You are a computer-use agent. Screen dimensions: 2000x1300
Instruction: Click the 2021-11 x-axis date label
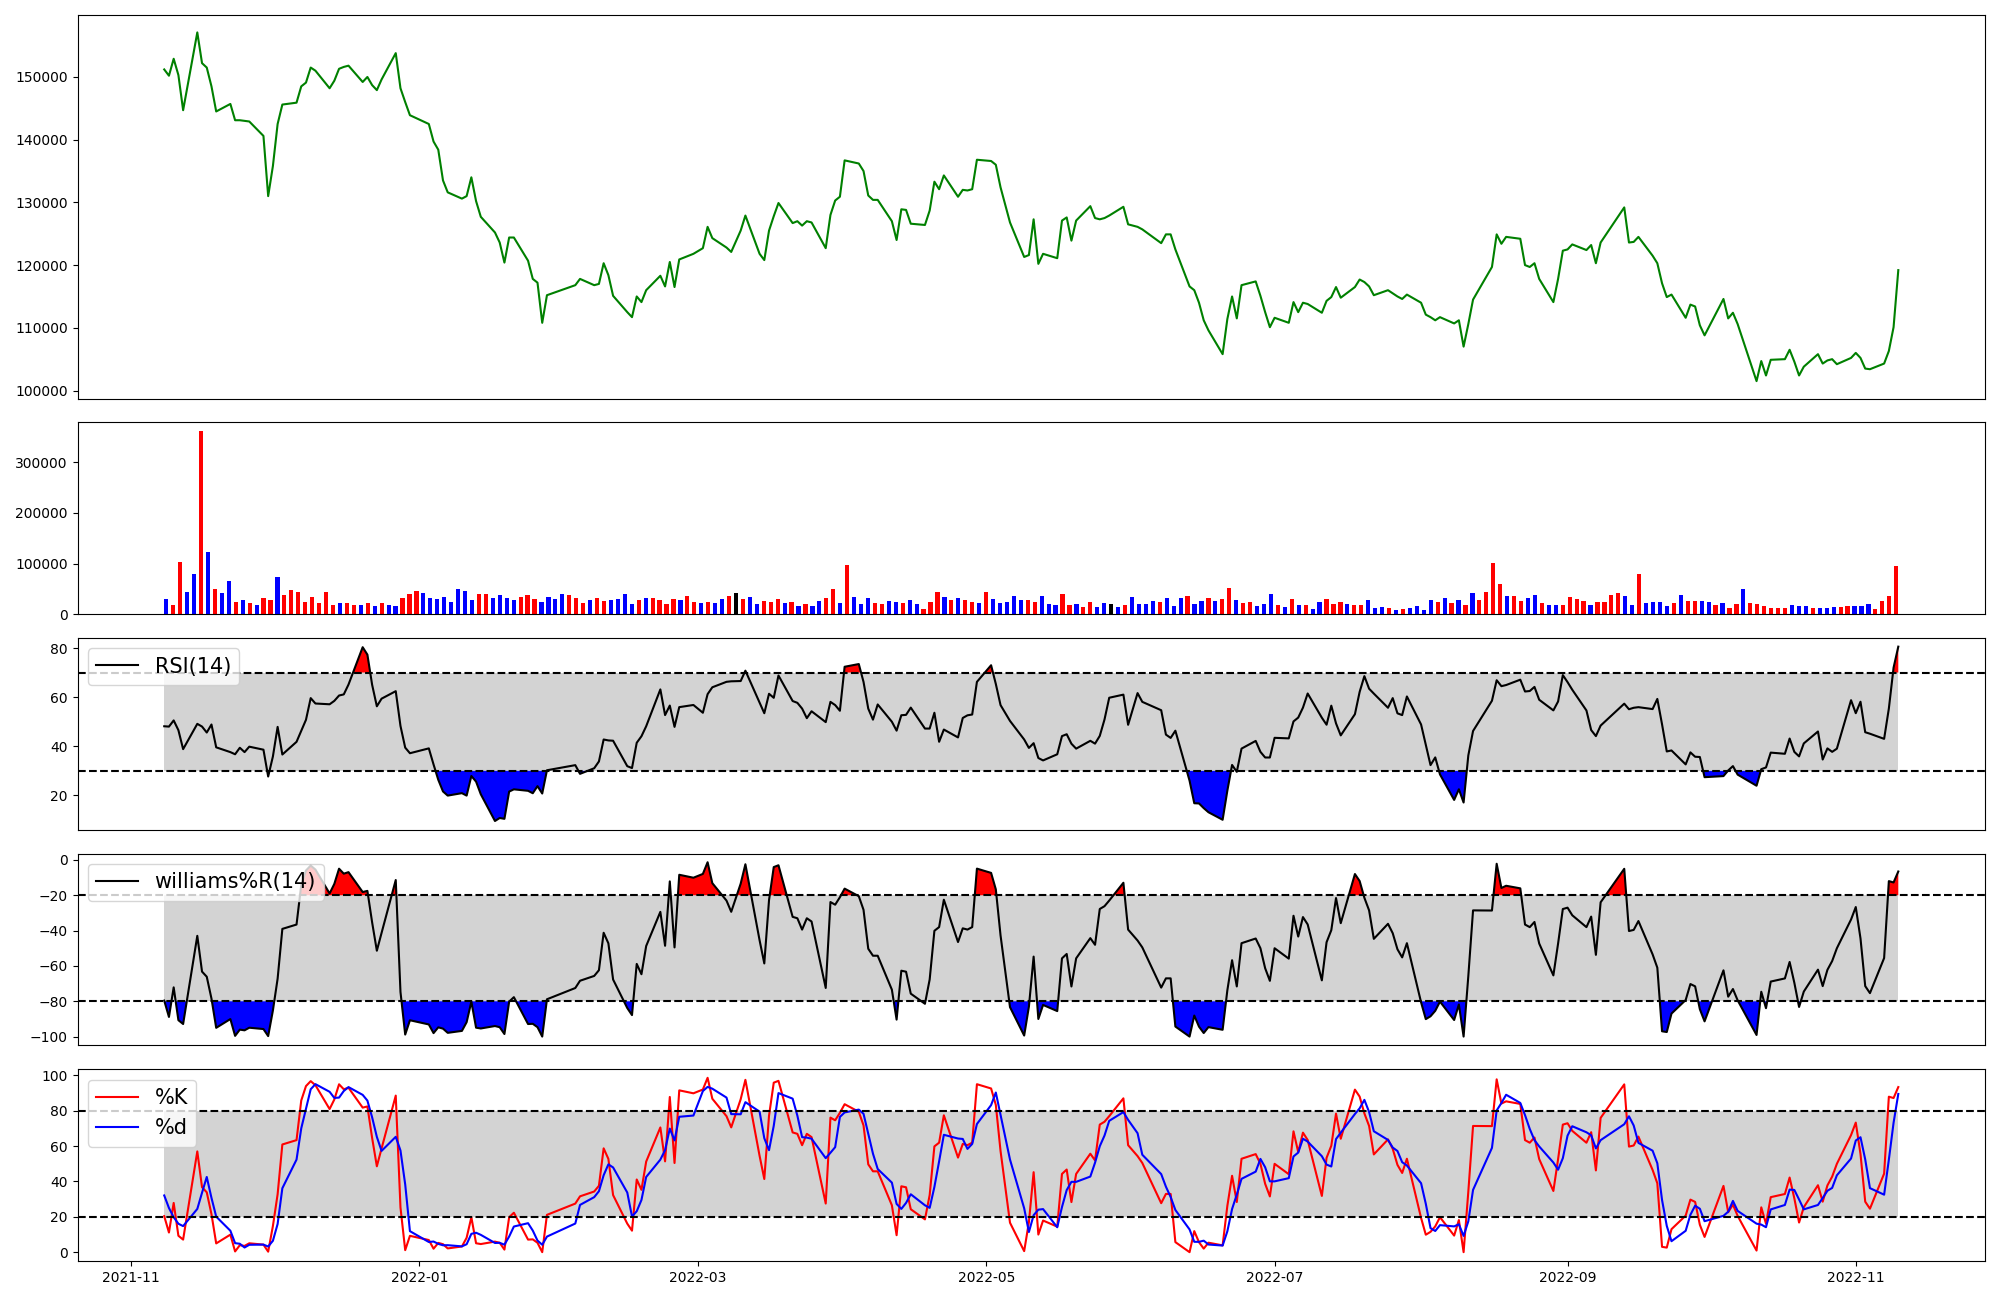131,1277
